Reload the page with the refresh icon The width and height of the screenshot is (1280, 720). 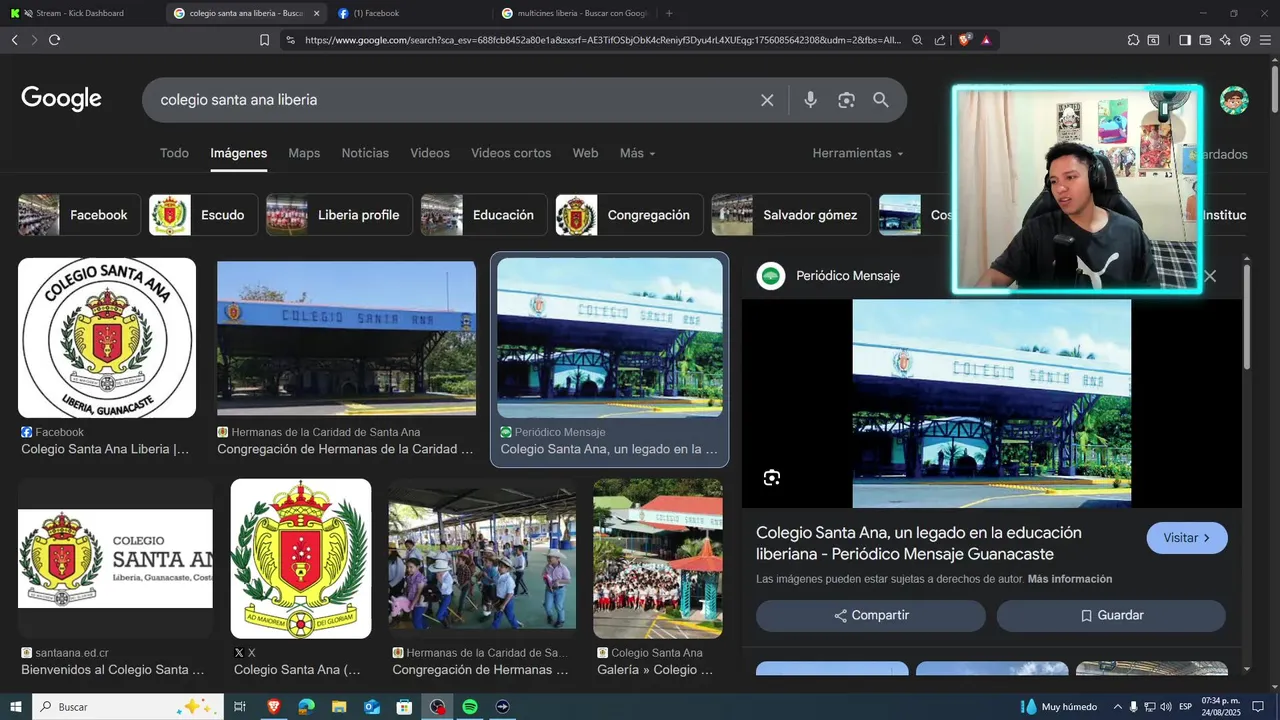[54, 40]
